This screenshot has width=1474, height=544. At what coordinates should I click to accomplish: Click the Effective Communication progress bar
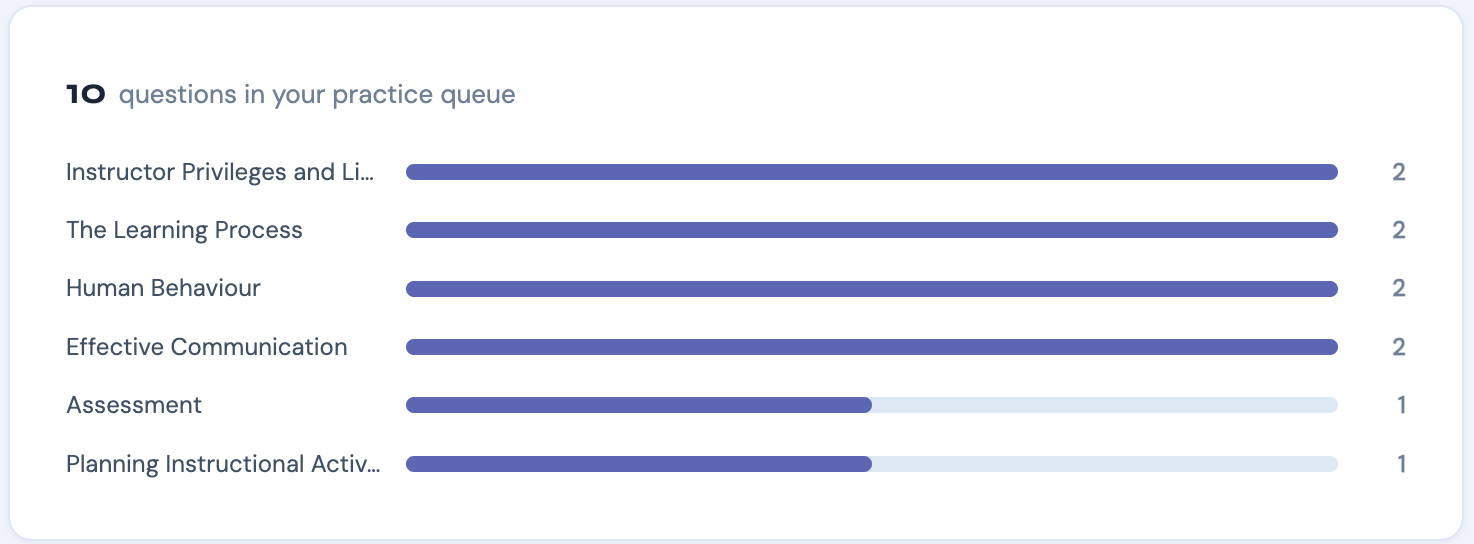872,347
